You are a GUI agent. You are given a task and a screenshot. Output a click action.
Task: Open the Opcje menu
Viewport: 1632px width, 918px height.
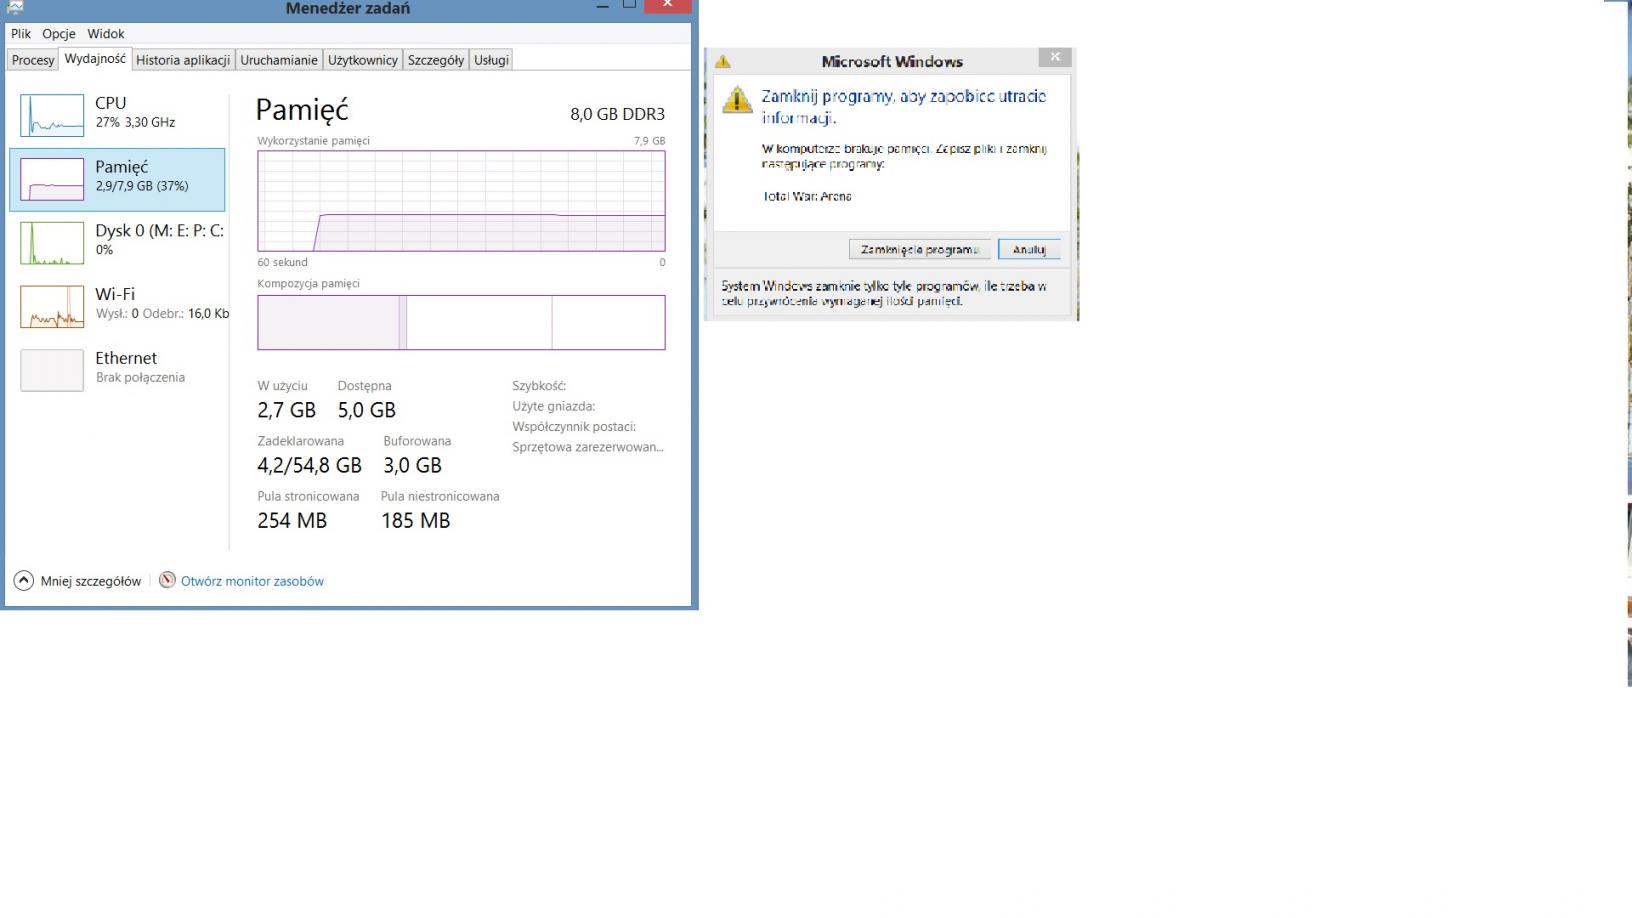[59, 33]
